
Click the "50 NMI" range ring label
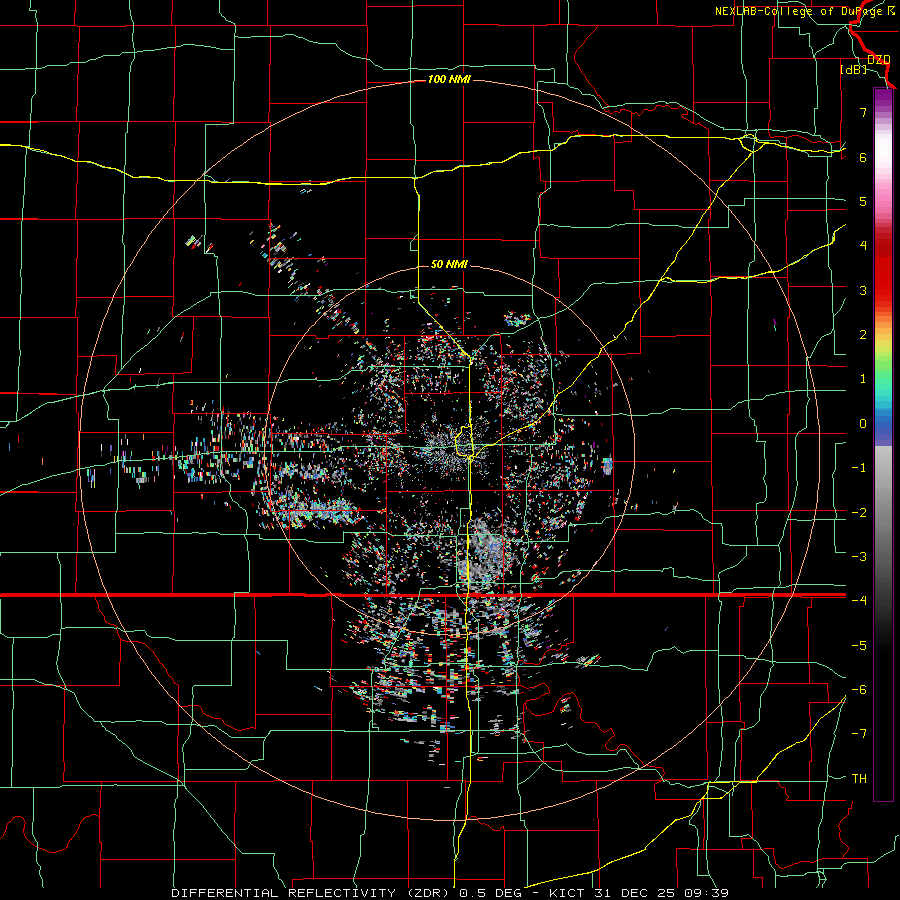(449, 264)
